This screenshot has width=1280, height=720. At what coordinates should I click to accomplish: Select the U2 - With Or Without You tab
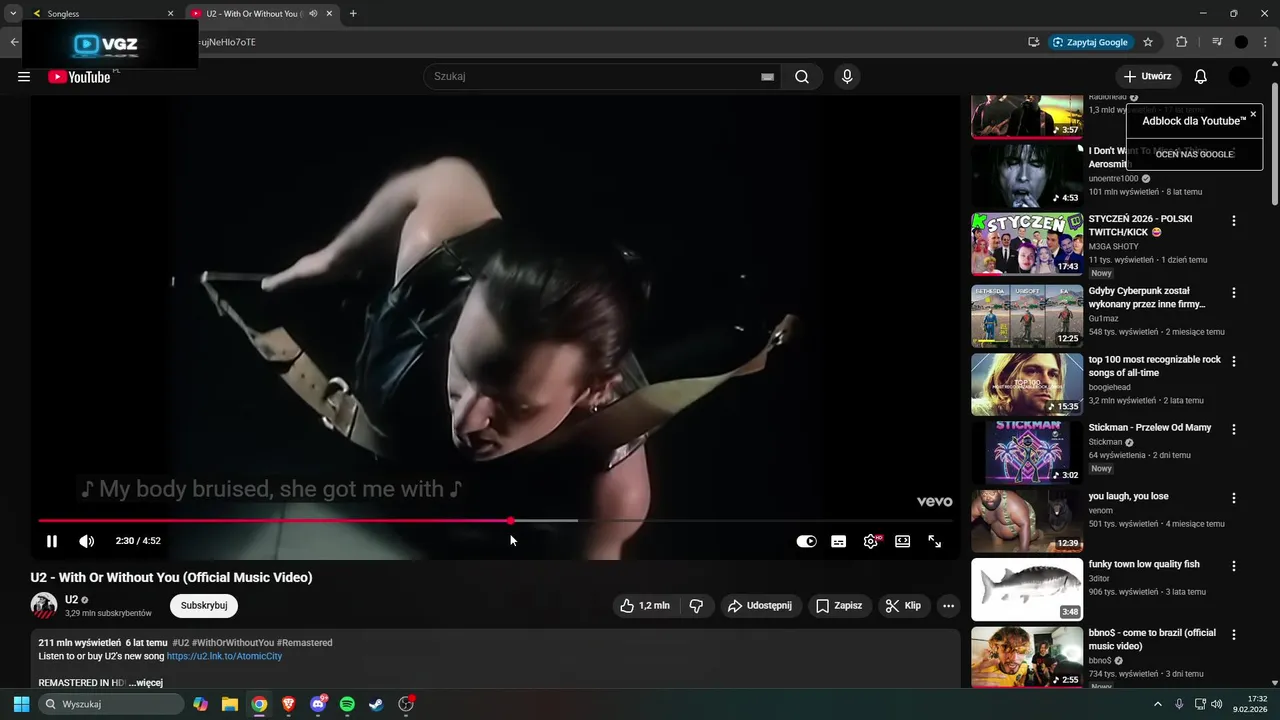(252, 14)
